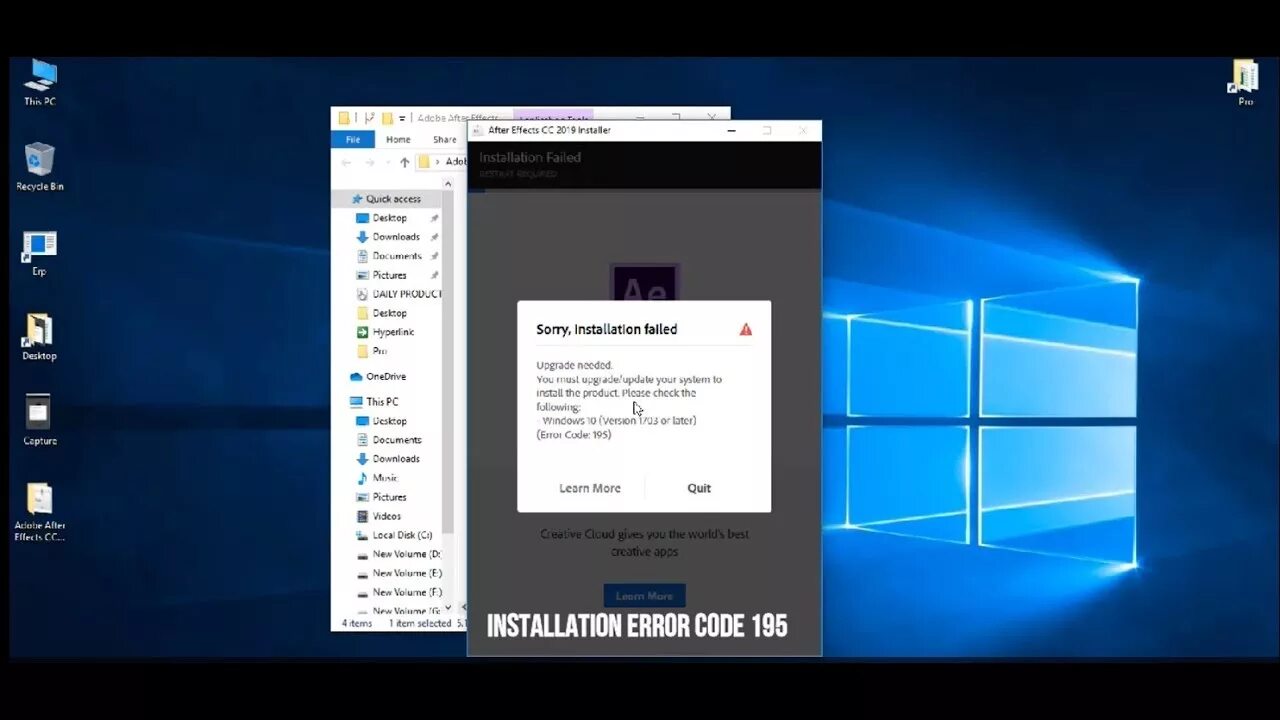The image size is (1280, 720).
Task: Open the DAILY PRODUCT item
Action: 399,294
